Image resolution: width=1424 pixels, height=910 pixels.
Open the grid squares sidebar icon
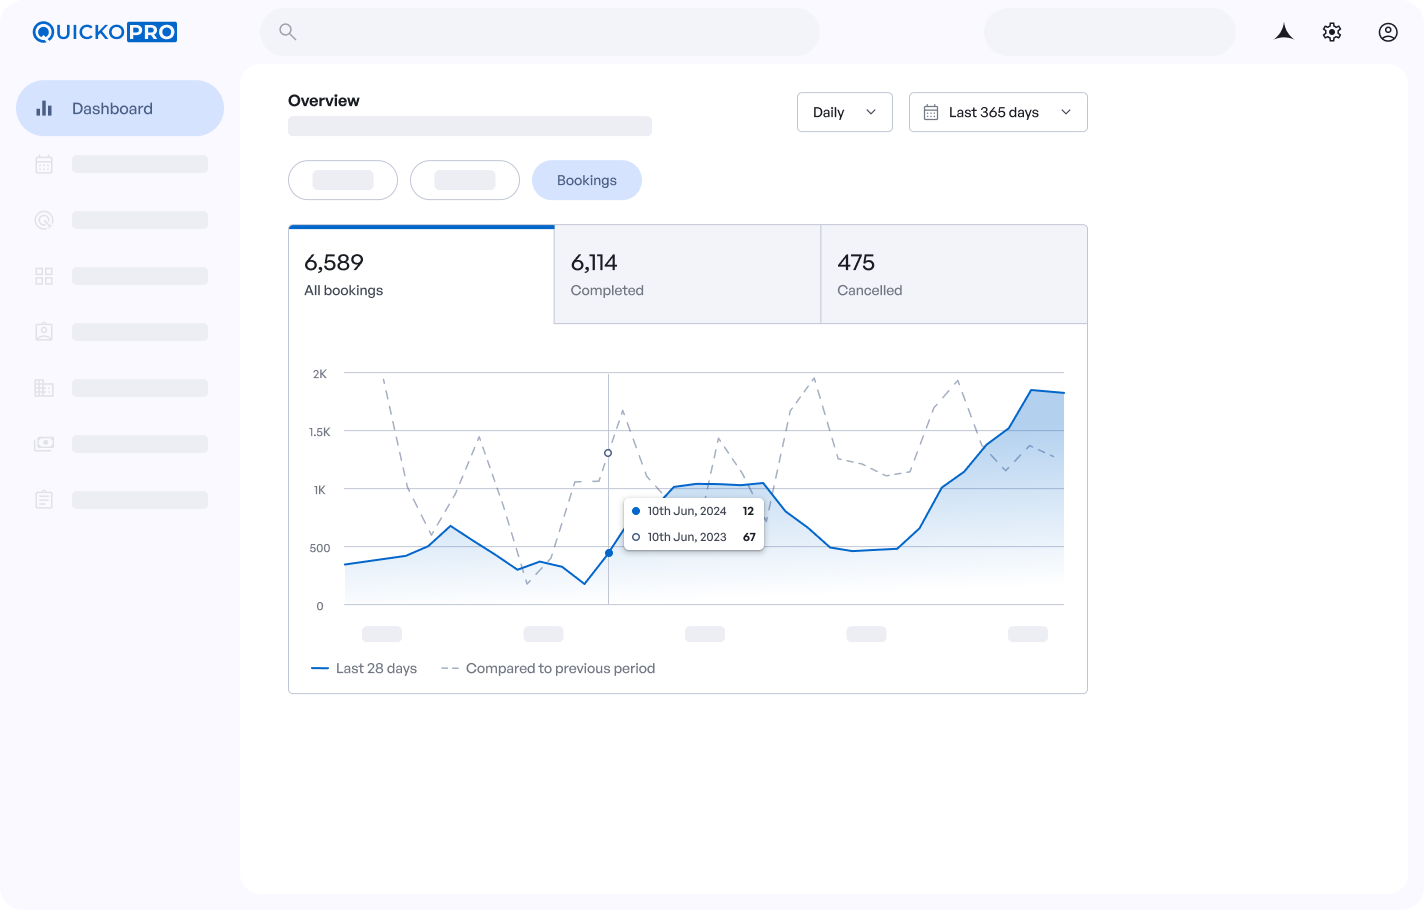coord(44,276)
